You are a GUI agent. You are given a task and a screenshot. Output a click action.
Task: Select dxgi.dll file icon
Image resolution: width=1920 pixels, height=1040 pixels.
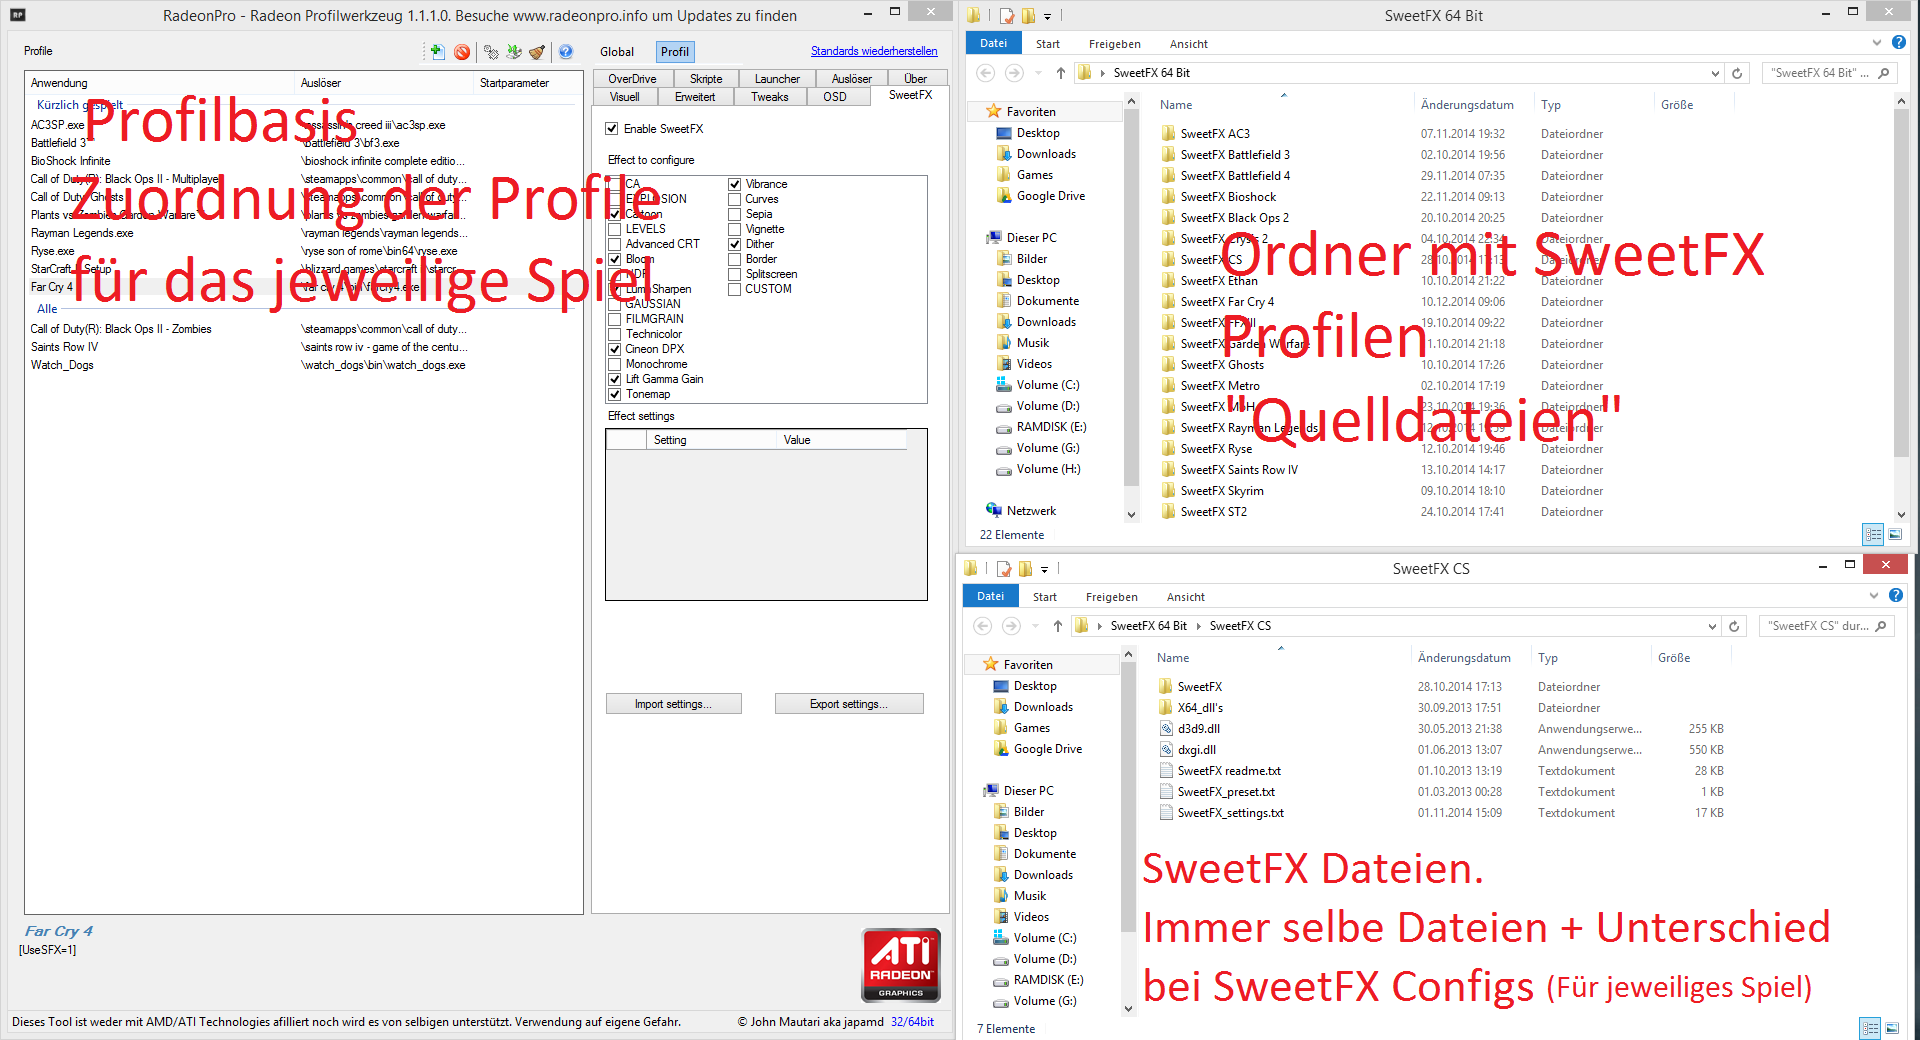pos(1166,750)
